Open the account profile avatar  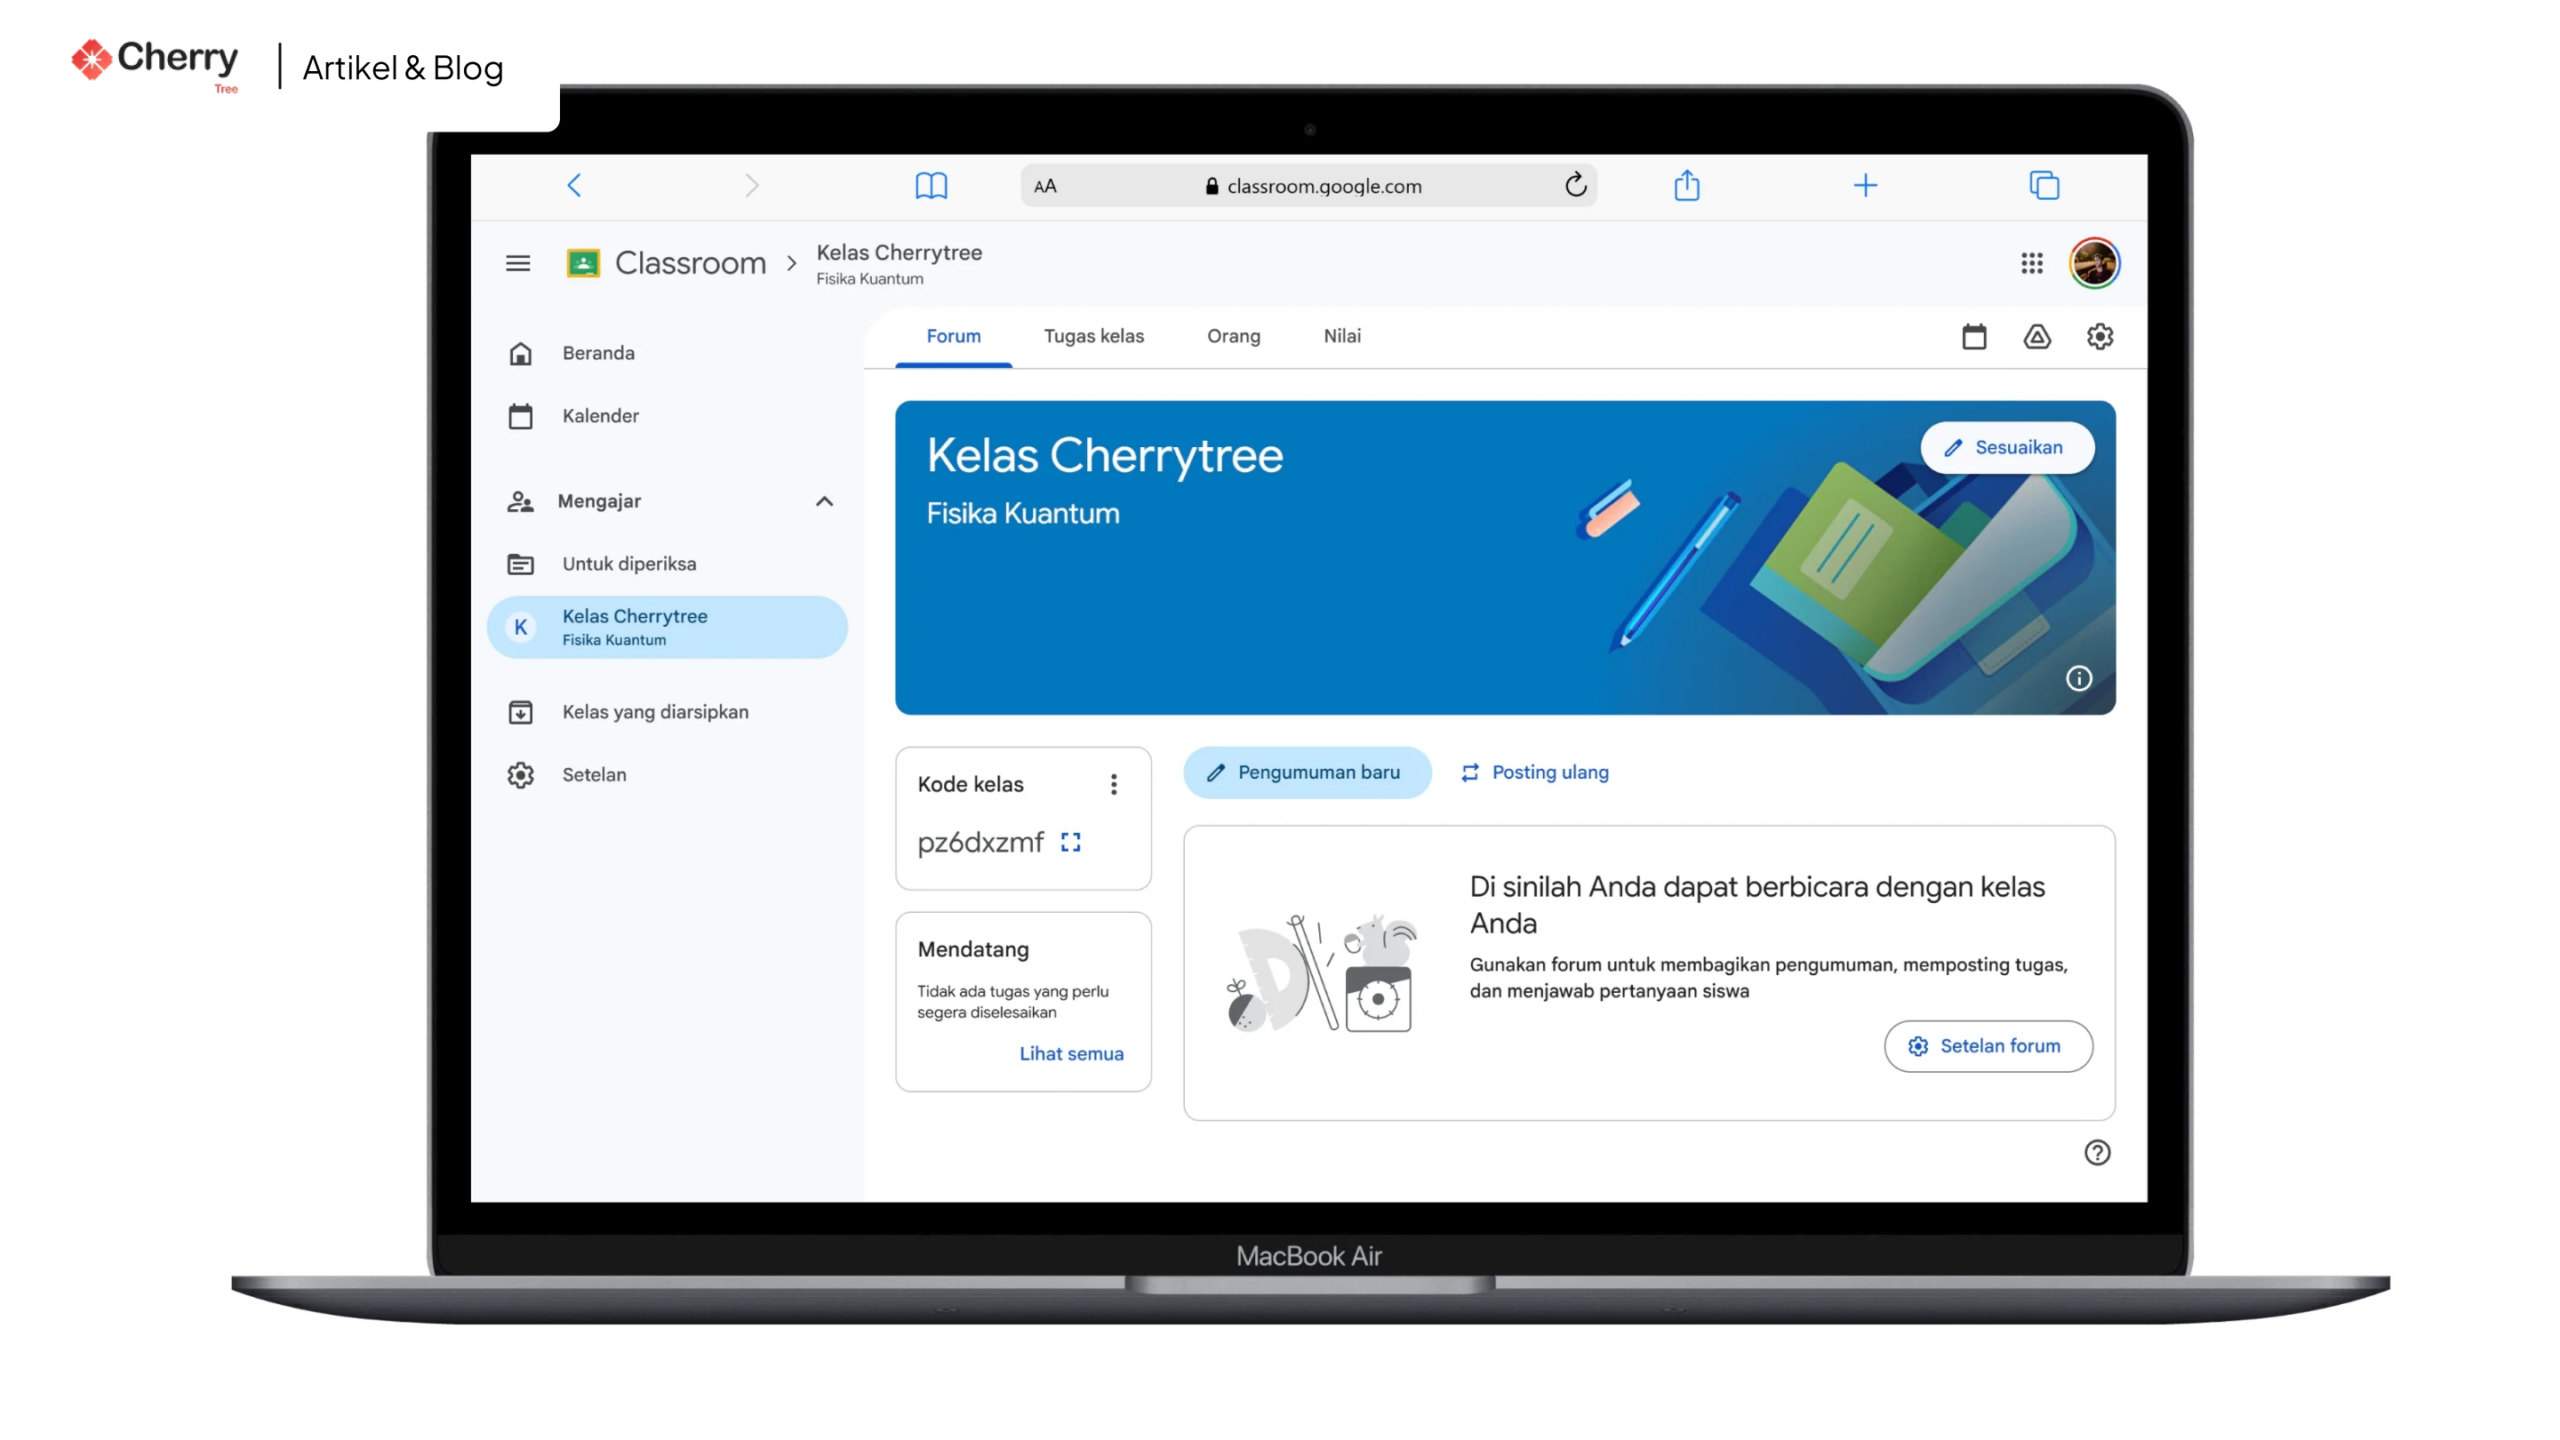point(2094,263)
